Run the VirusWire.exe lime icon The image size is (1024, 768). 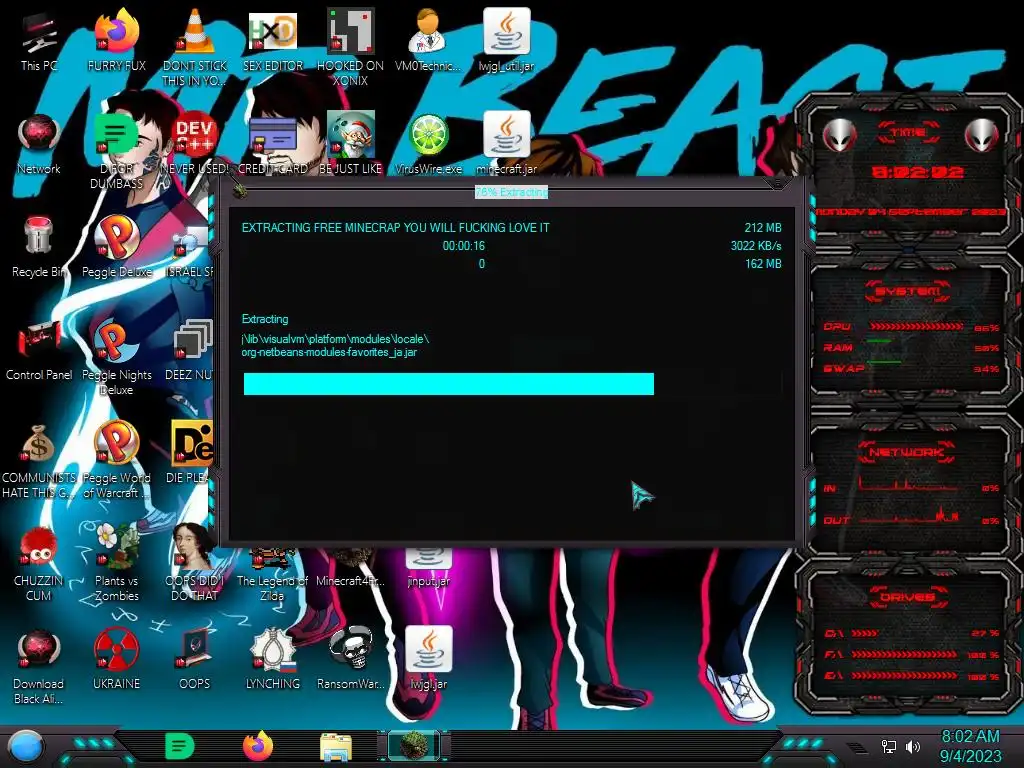coord(428,145)
